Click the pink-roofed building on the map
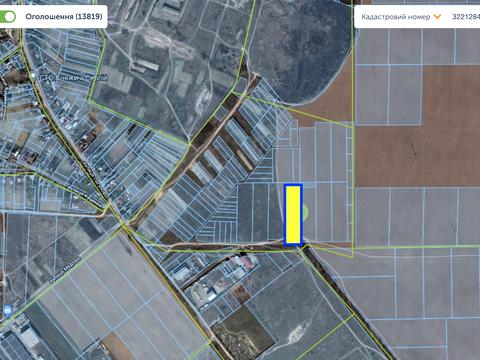Image resolution: width=480 pixels, height=360 pixels. coord(247,262)
